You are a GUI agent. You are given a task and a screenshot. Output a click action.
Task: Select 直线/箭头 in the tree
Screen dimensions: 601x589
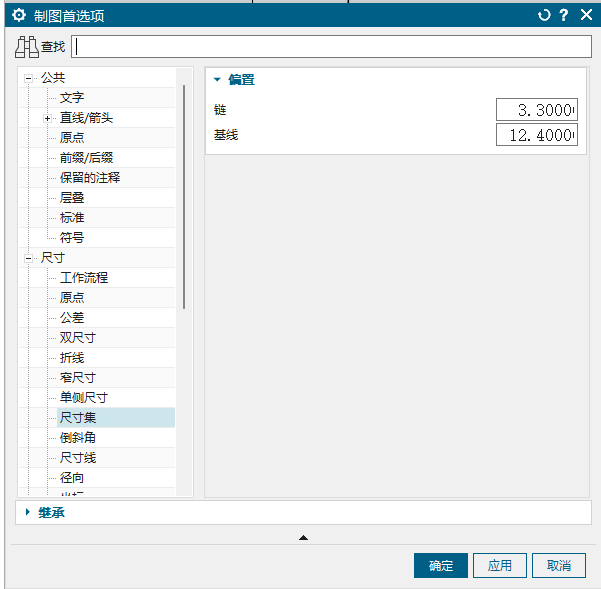[86, 118]
